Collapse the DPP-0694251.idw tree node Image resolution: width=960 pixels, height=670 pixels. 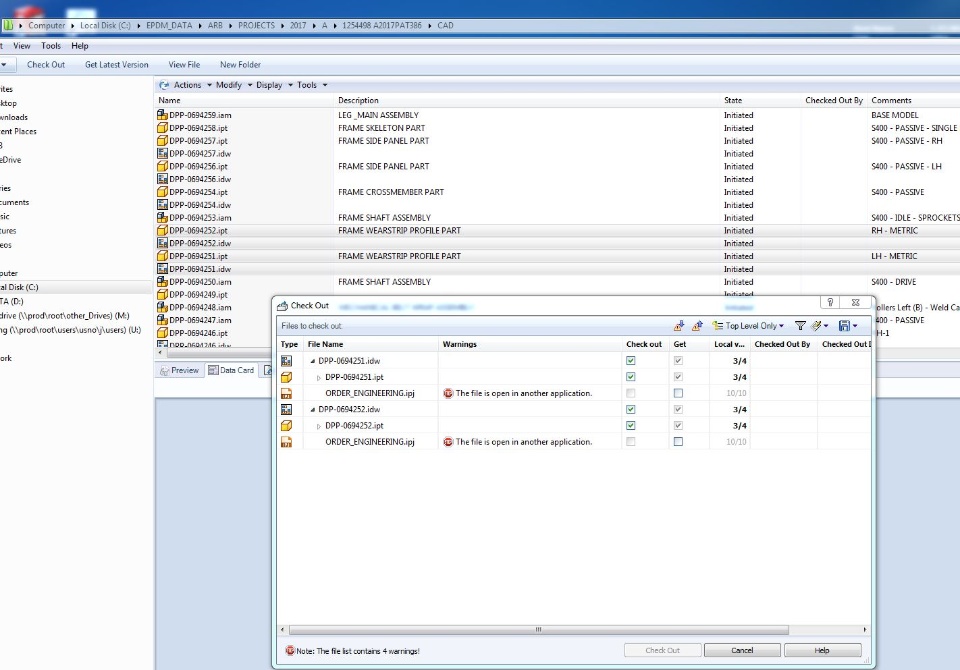[312, 361]
